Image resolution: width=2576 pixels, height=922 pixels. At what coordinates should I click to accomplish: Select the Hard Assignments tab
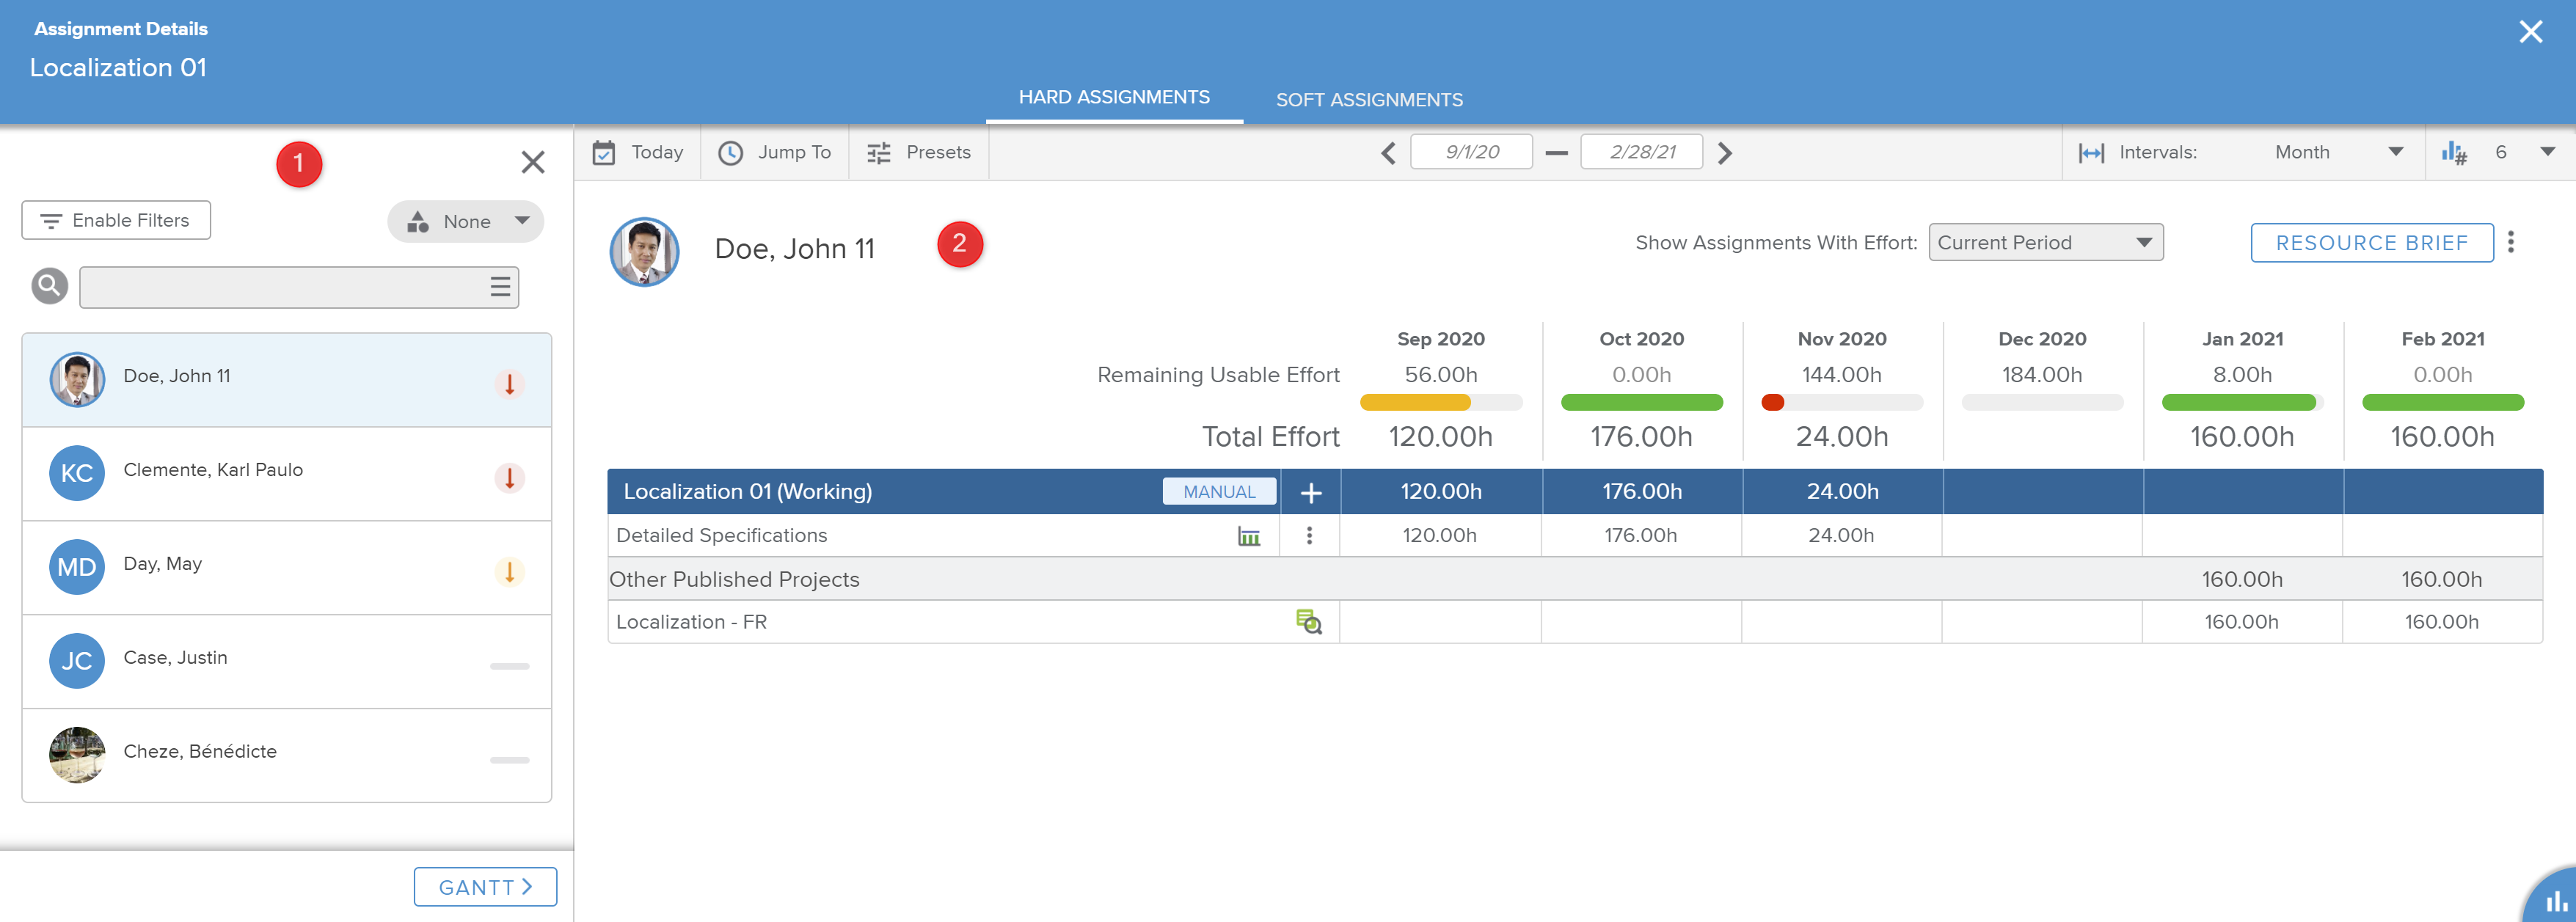coord(1113,97)
